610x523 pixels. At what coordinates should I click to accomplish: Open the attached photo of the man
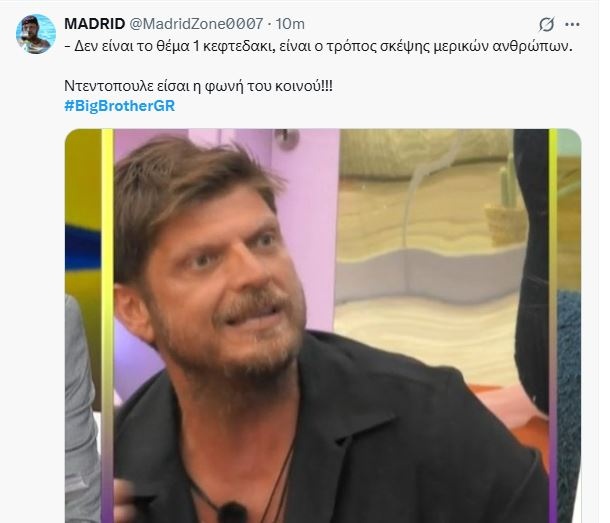[323, 326]
